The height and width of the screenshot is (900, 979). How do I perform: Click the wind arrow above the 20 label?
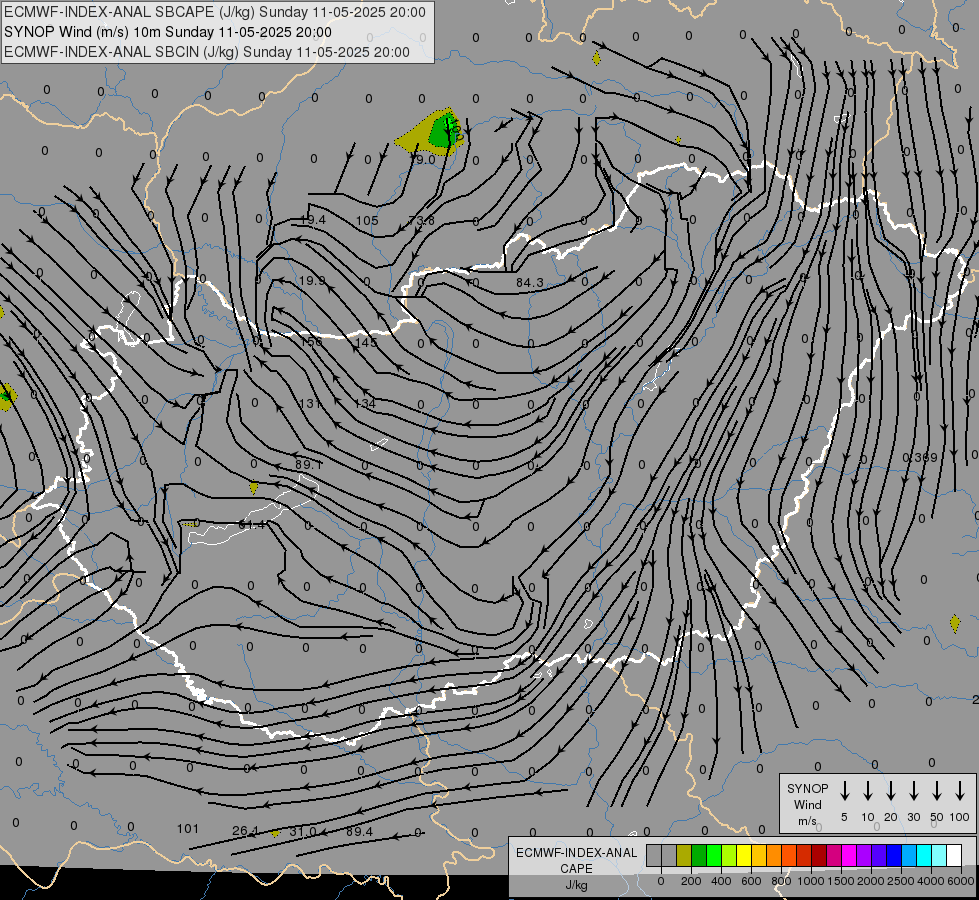[891, 790]
